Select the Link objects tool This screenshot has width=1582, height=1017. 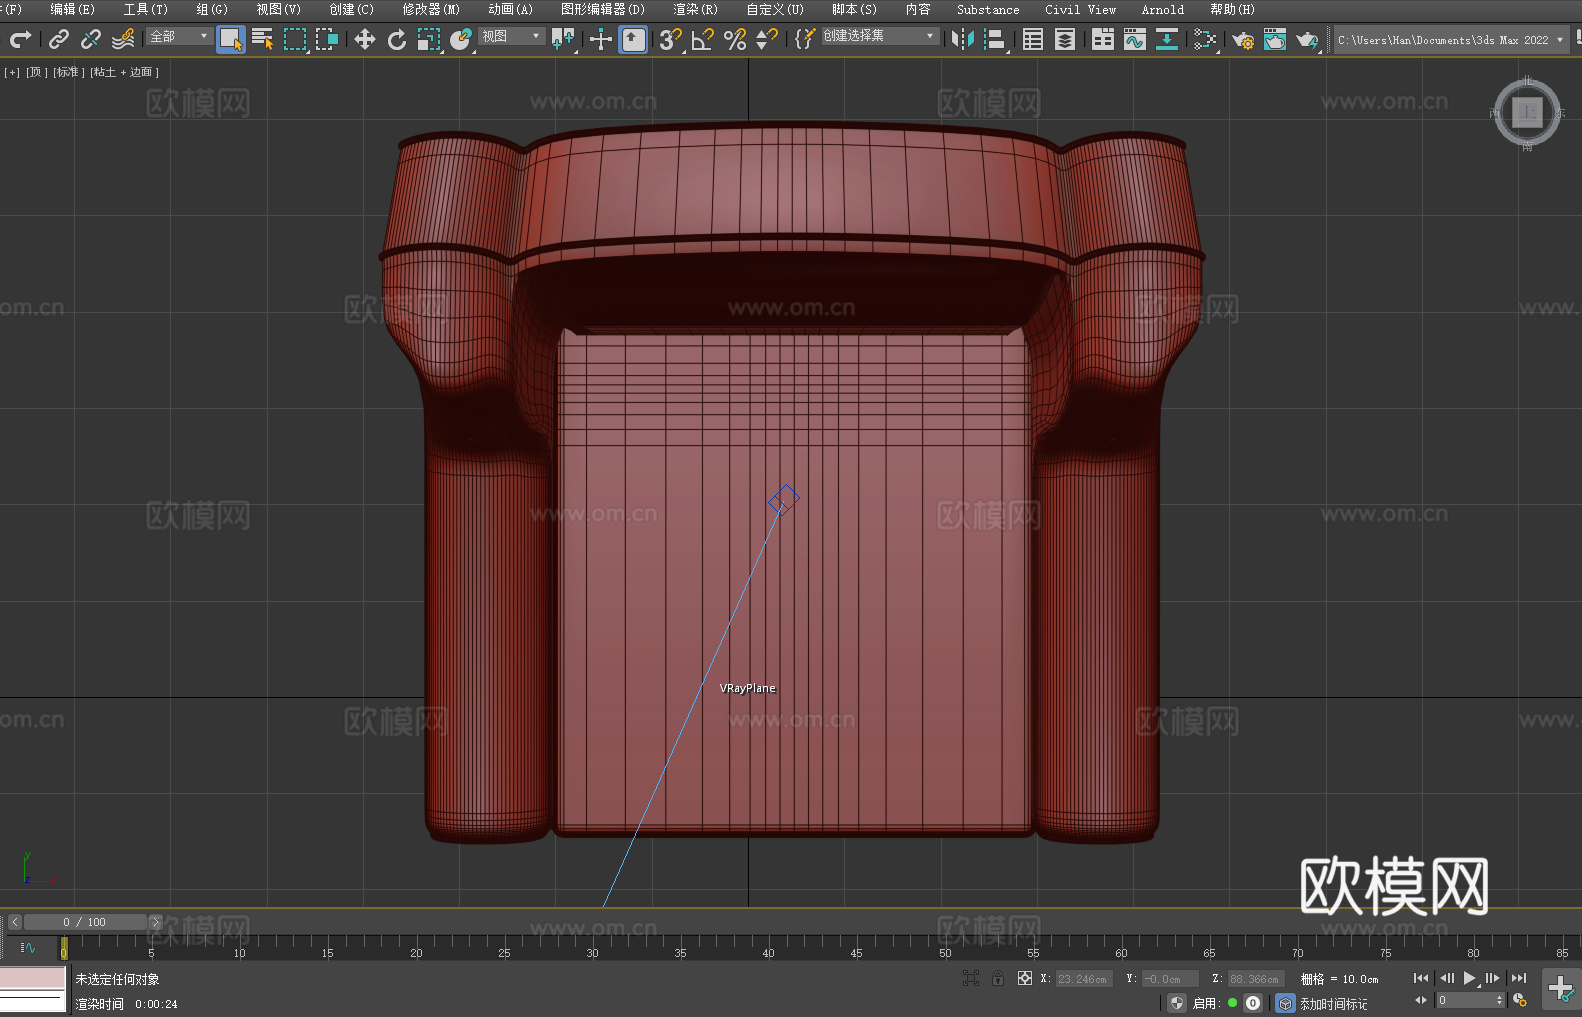pos(59,39)
